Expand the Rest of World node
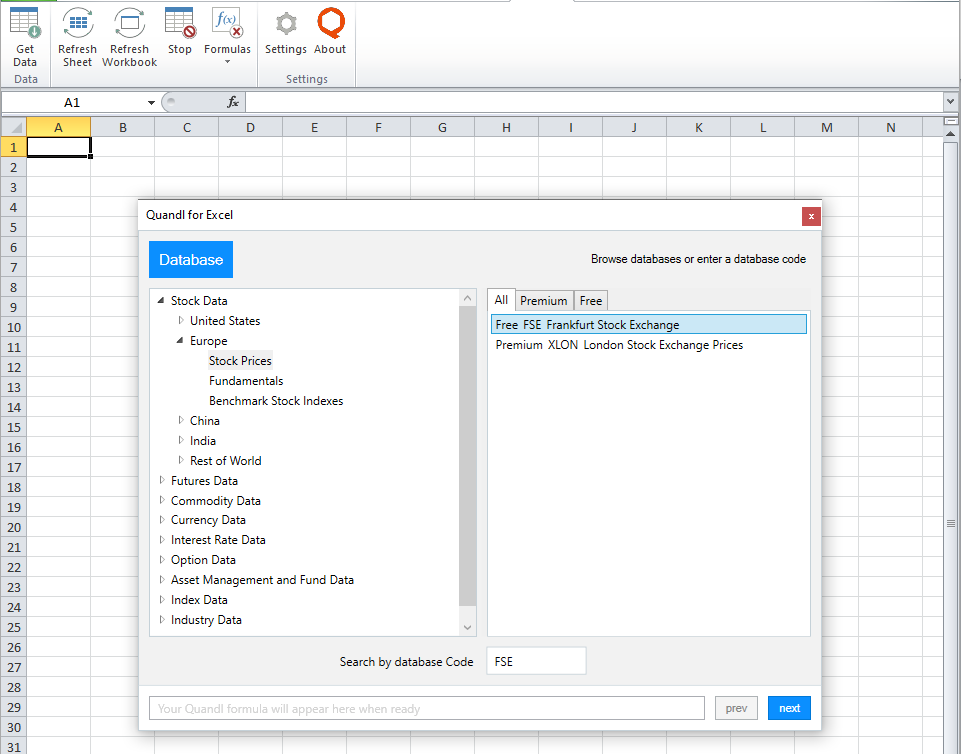The image size is (961, 754). click(181, 460)
